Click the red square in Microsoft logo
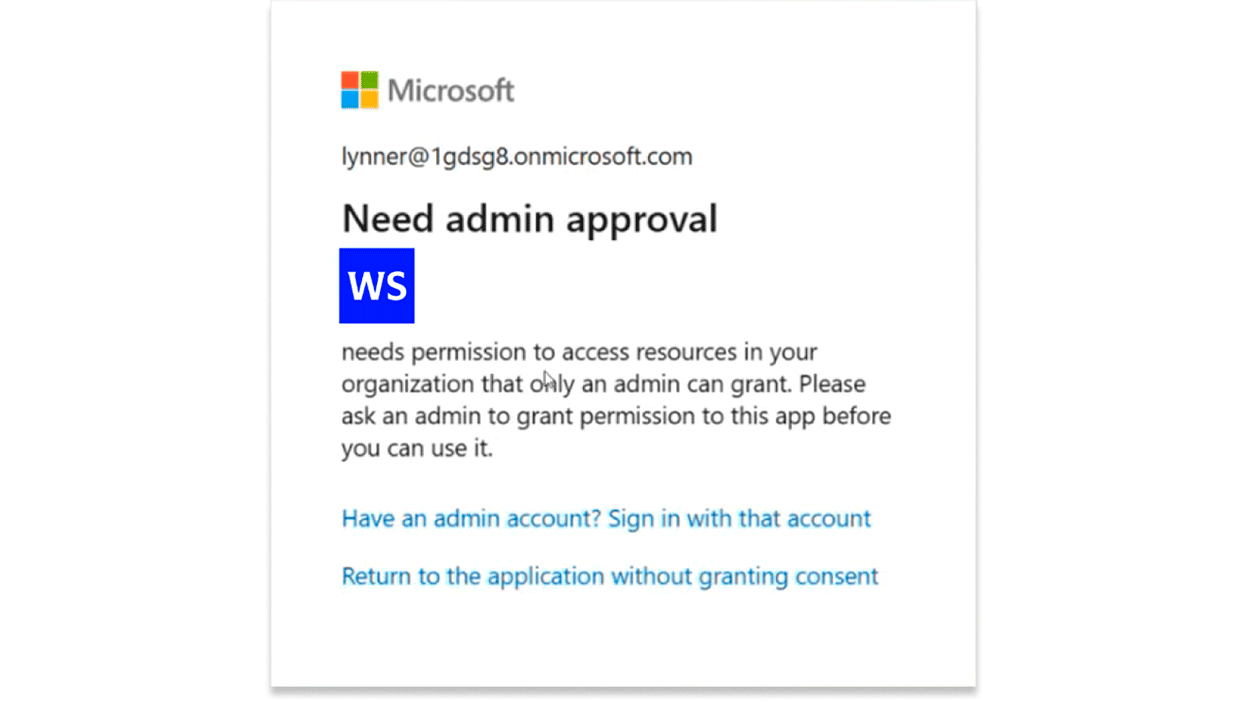This screenshot has width=1248, height=702. pos(350,80)
